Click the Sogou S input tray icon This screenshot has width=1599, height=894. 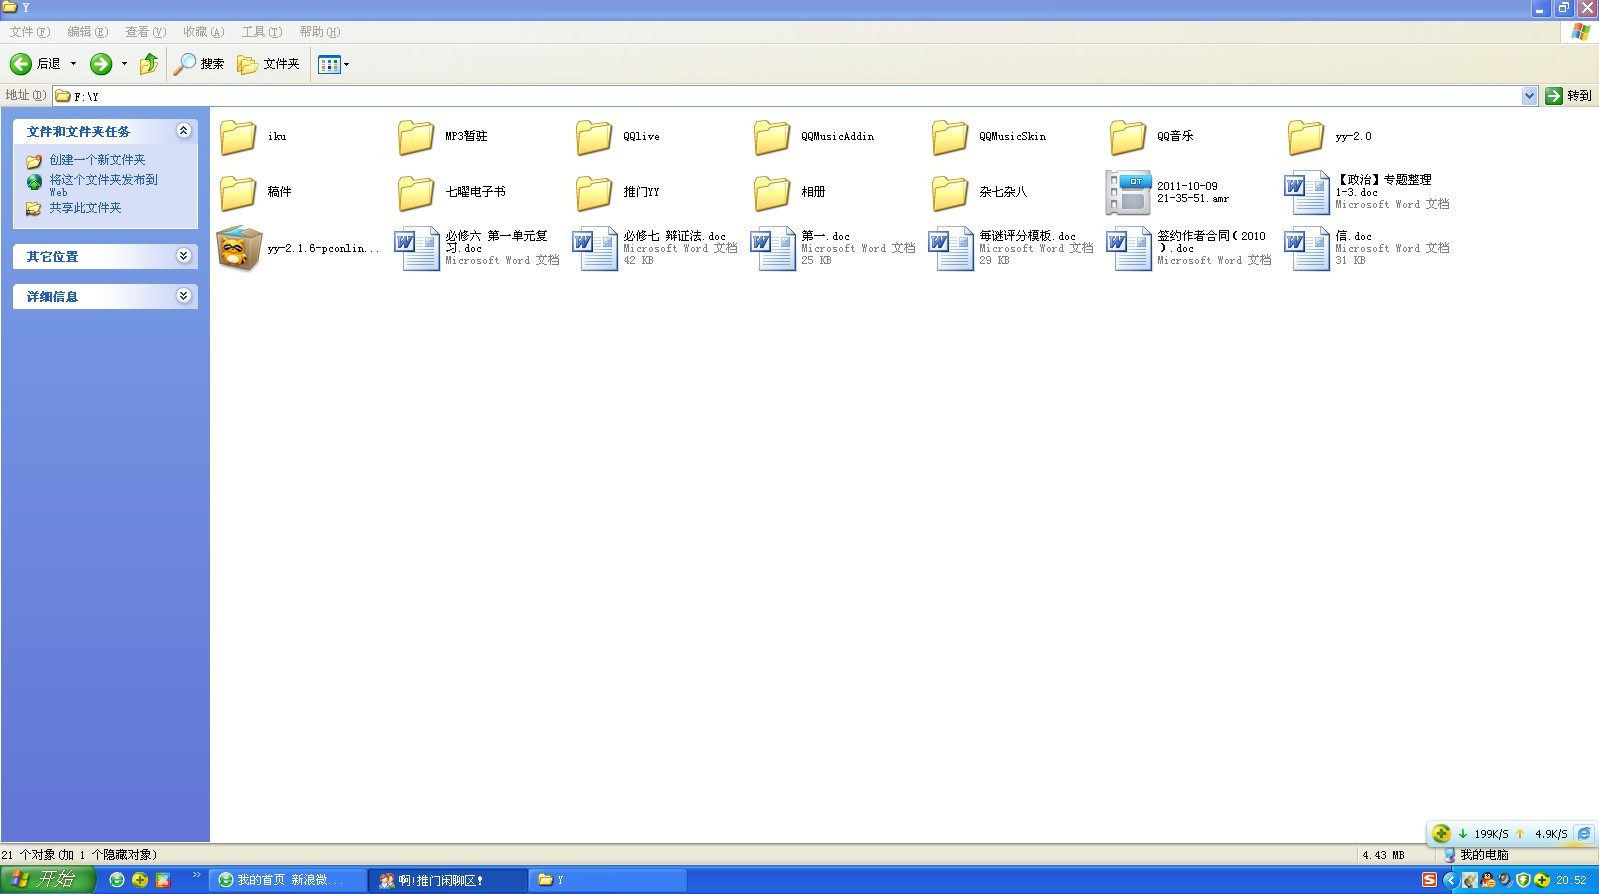(x=1429, y=880)
